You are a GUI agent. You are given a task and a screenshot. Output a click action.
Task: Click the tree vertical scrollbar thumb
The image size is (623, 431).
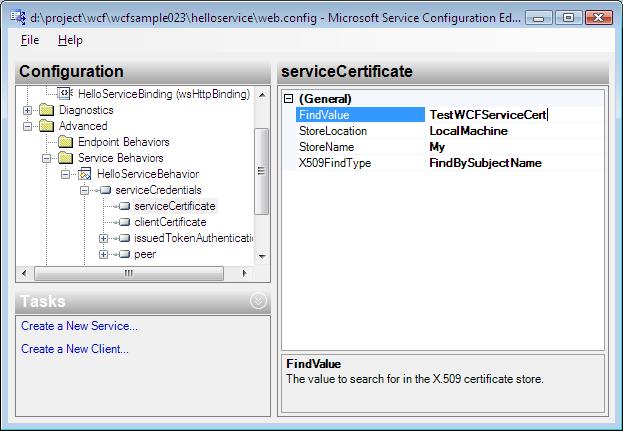261,171
